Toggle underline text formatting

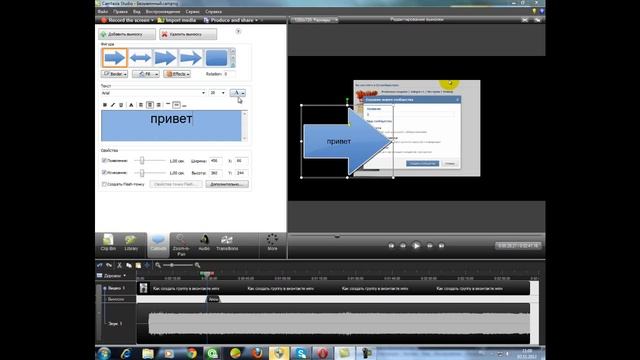[x=121, y=105]
